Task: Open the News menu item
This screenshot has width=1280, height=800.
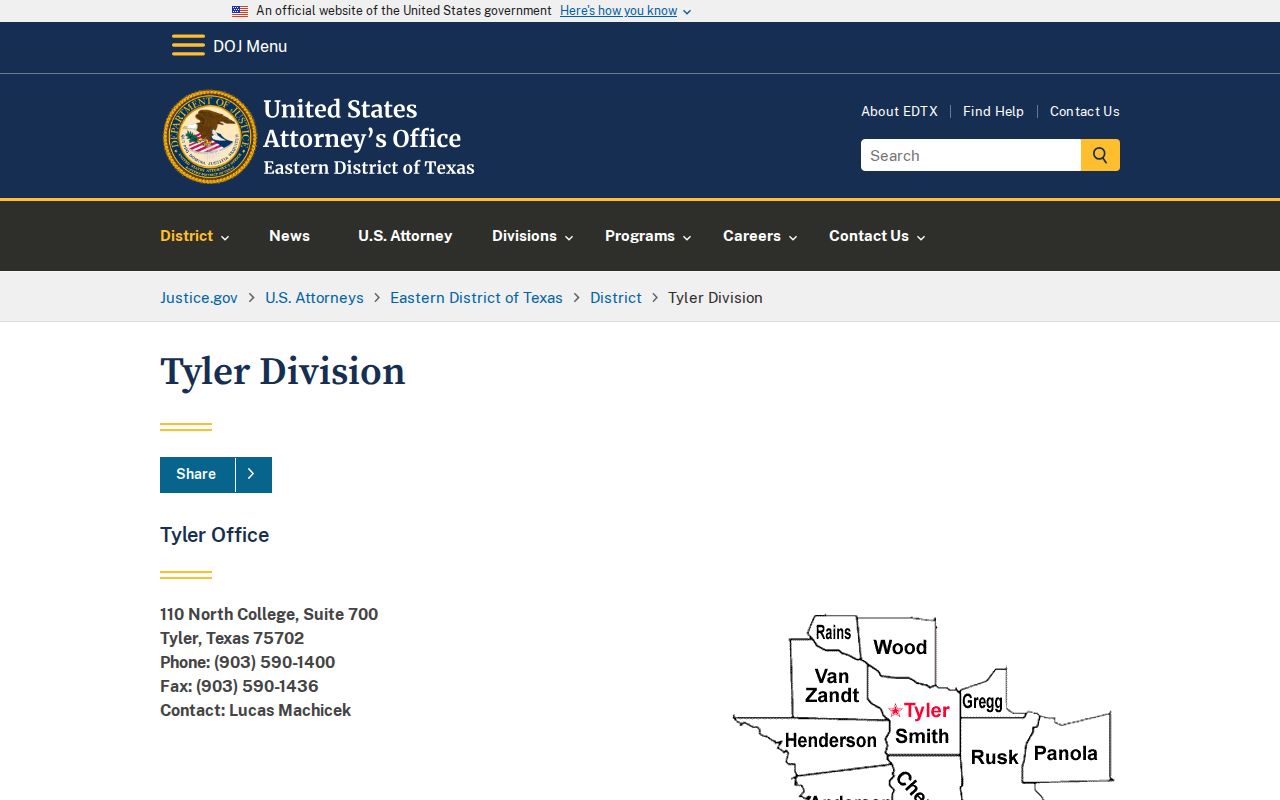Action: tap(289, 236)
